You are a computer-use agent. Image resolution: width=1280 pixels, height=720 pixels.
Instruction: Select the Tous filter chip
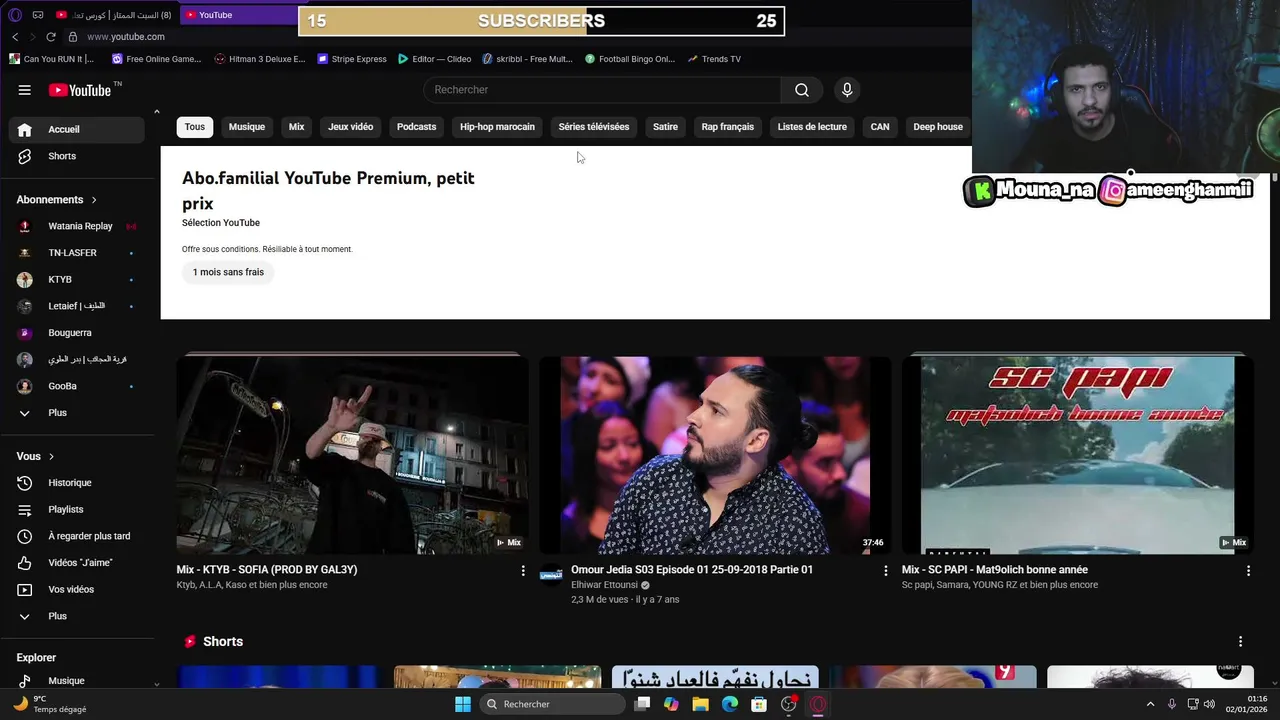(195, 127)
